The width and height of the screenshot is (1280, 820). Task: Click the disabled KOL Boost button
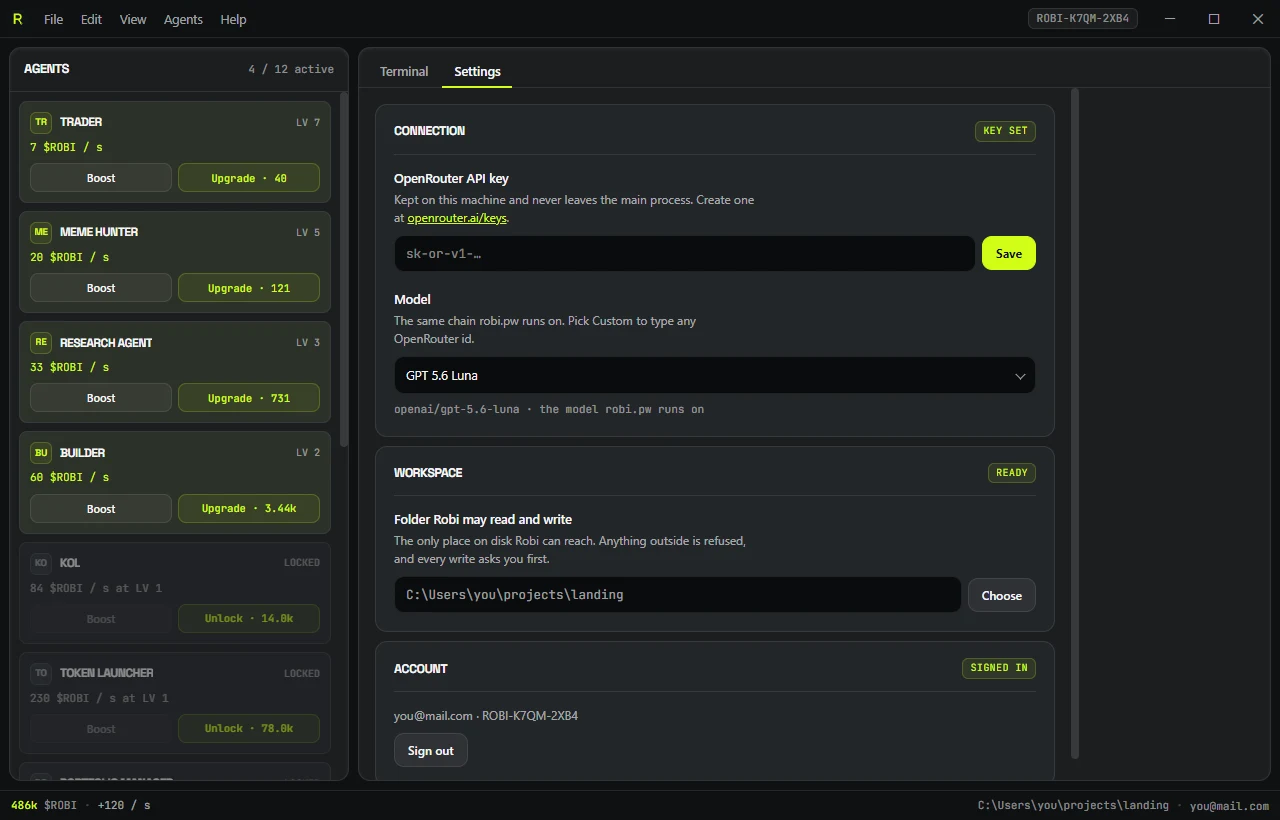coord(101,618)
